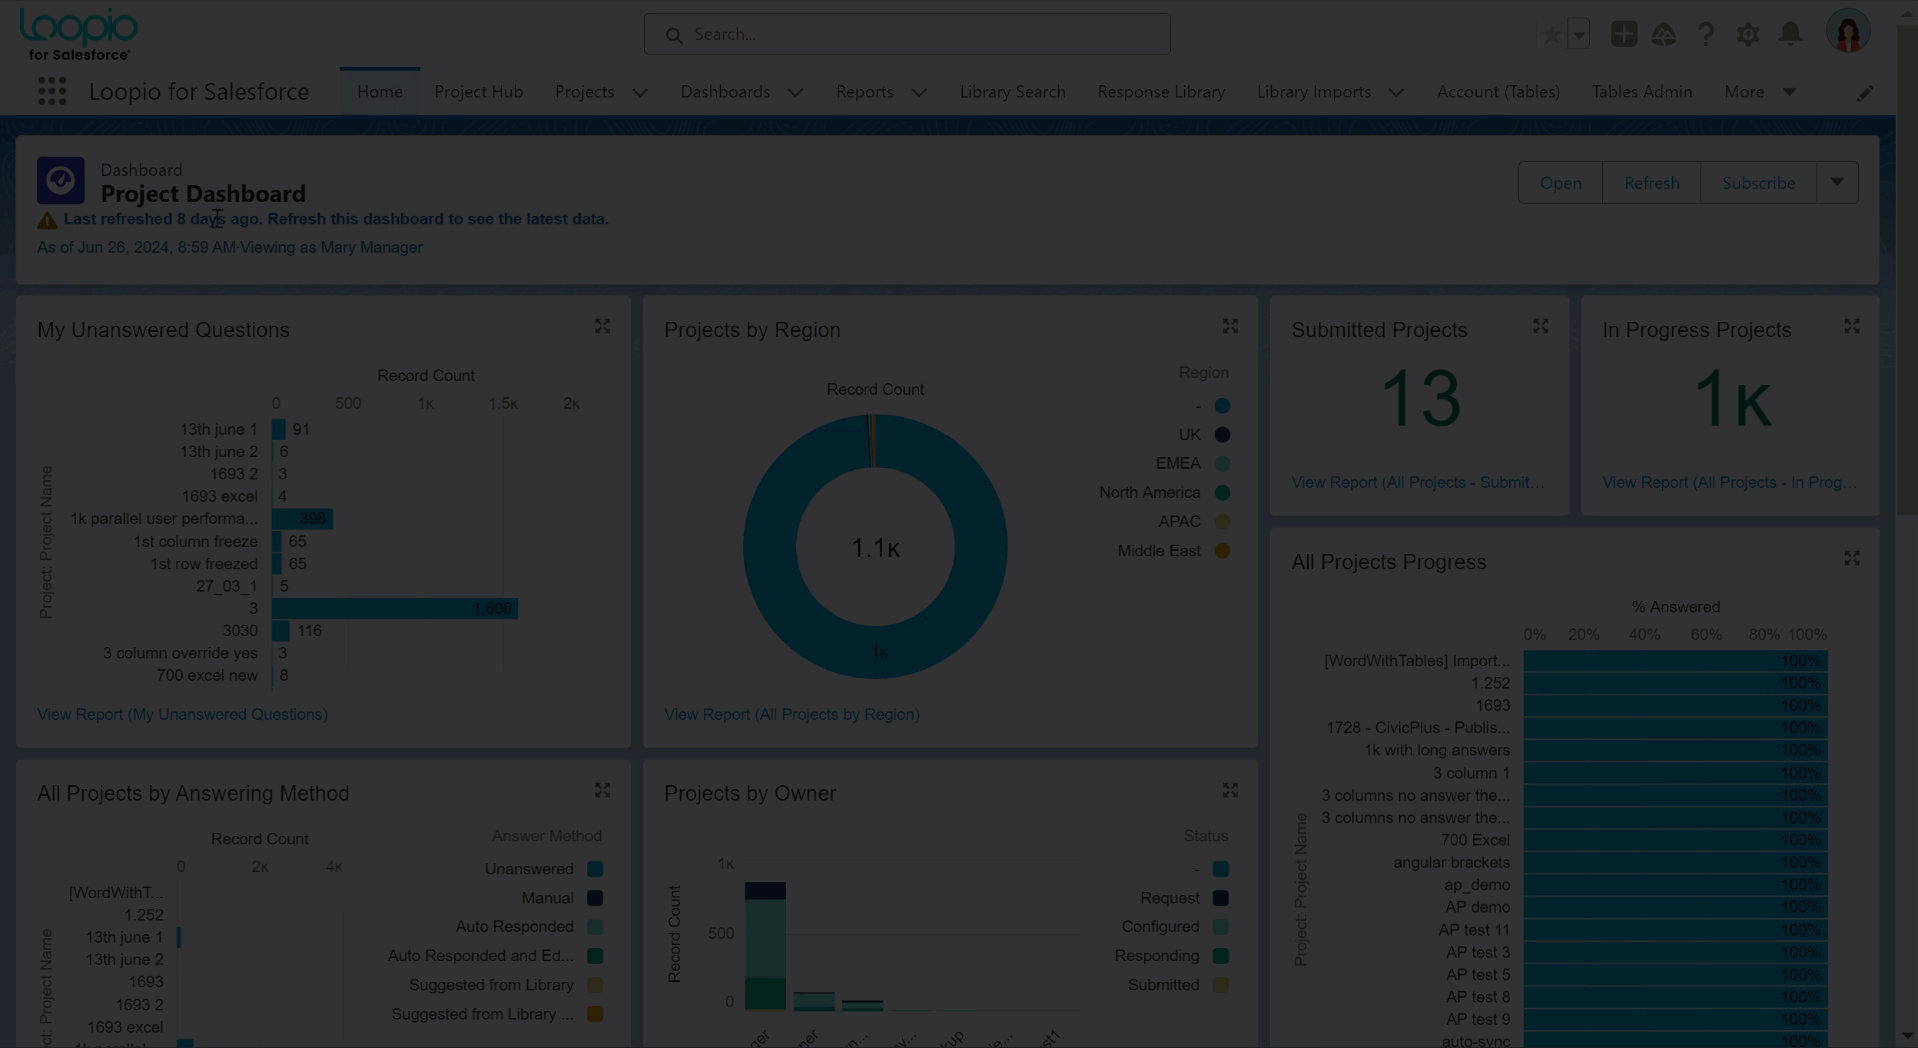Go to the Home tab
1918x1048 pixels.
click(x=380, y=92)
